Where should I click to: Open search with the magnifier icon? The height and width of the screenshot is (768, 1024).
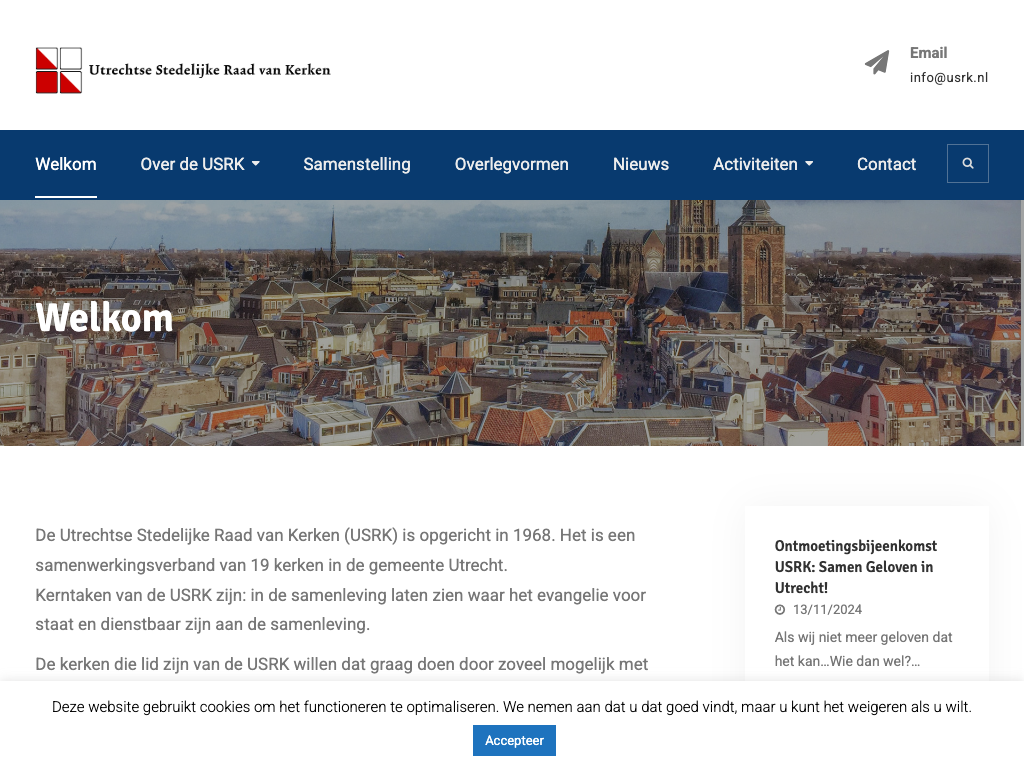967,164
